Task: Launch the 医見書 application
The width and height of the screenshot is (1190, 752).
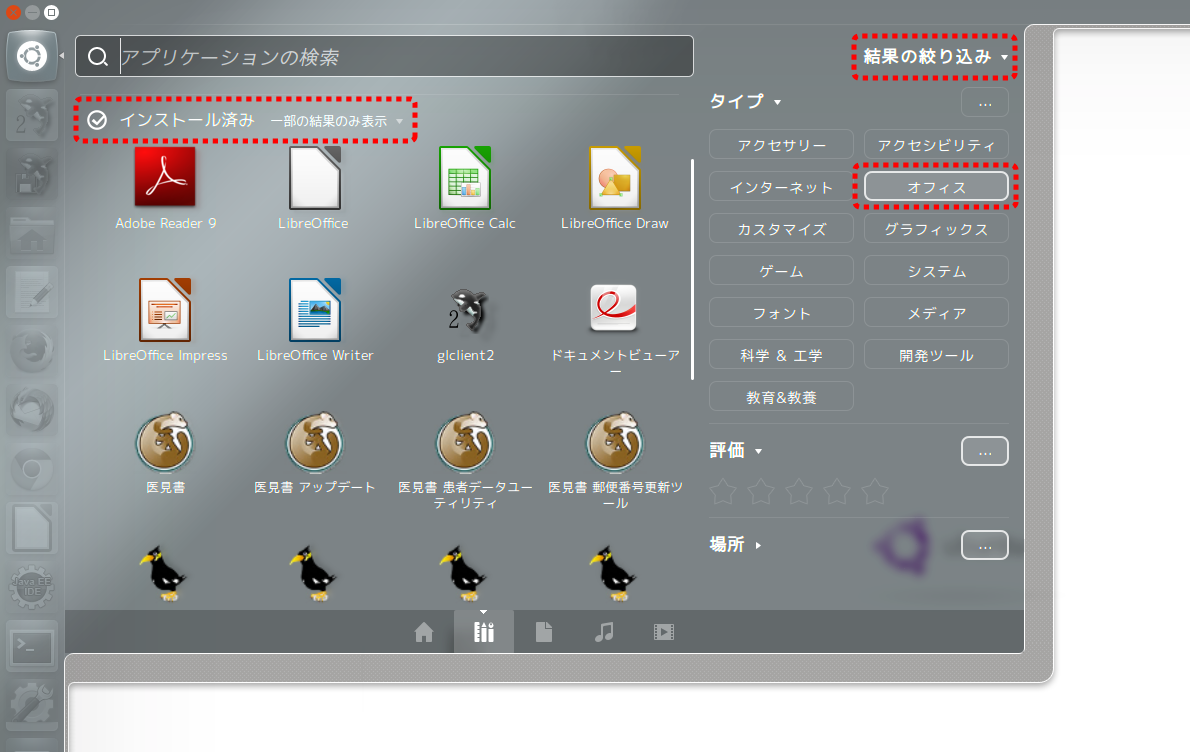Action: coord(165,453)
